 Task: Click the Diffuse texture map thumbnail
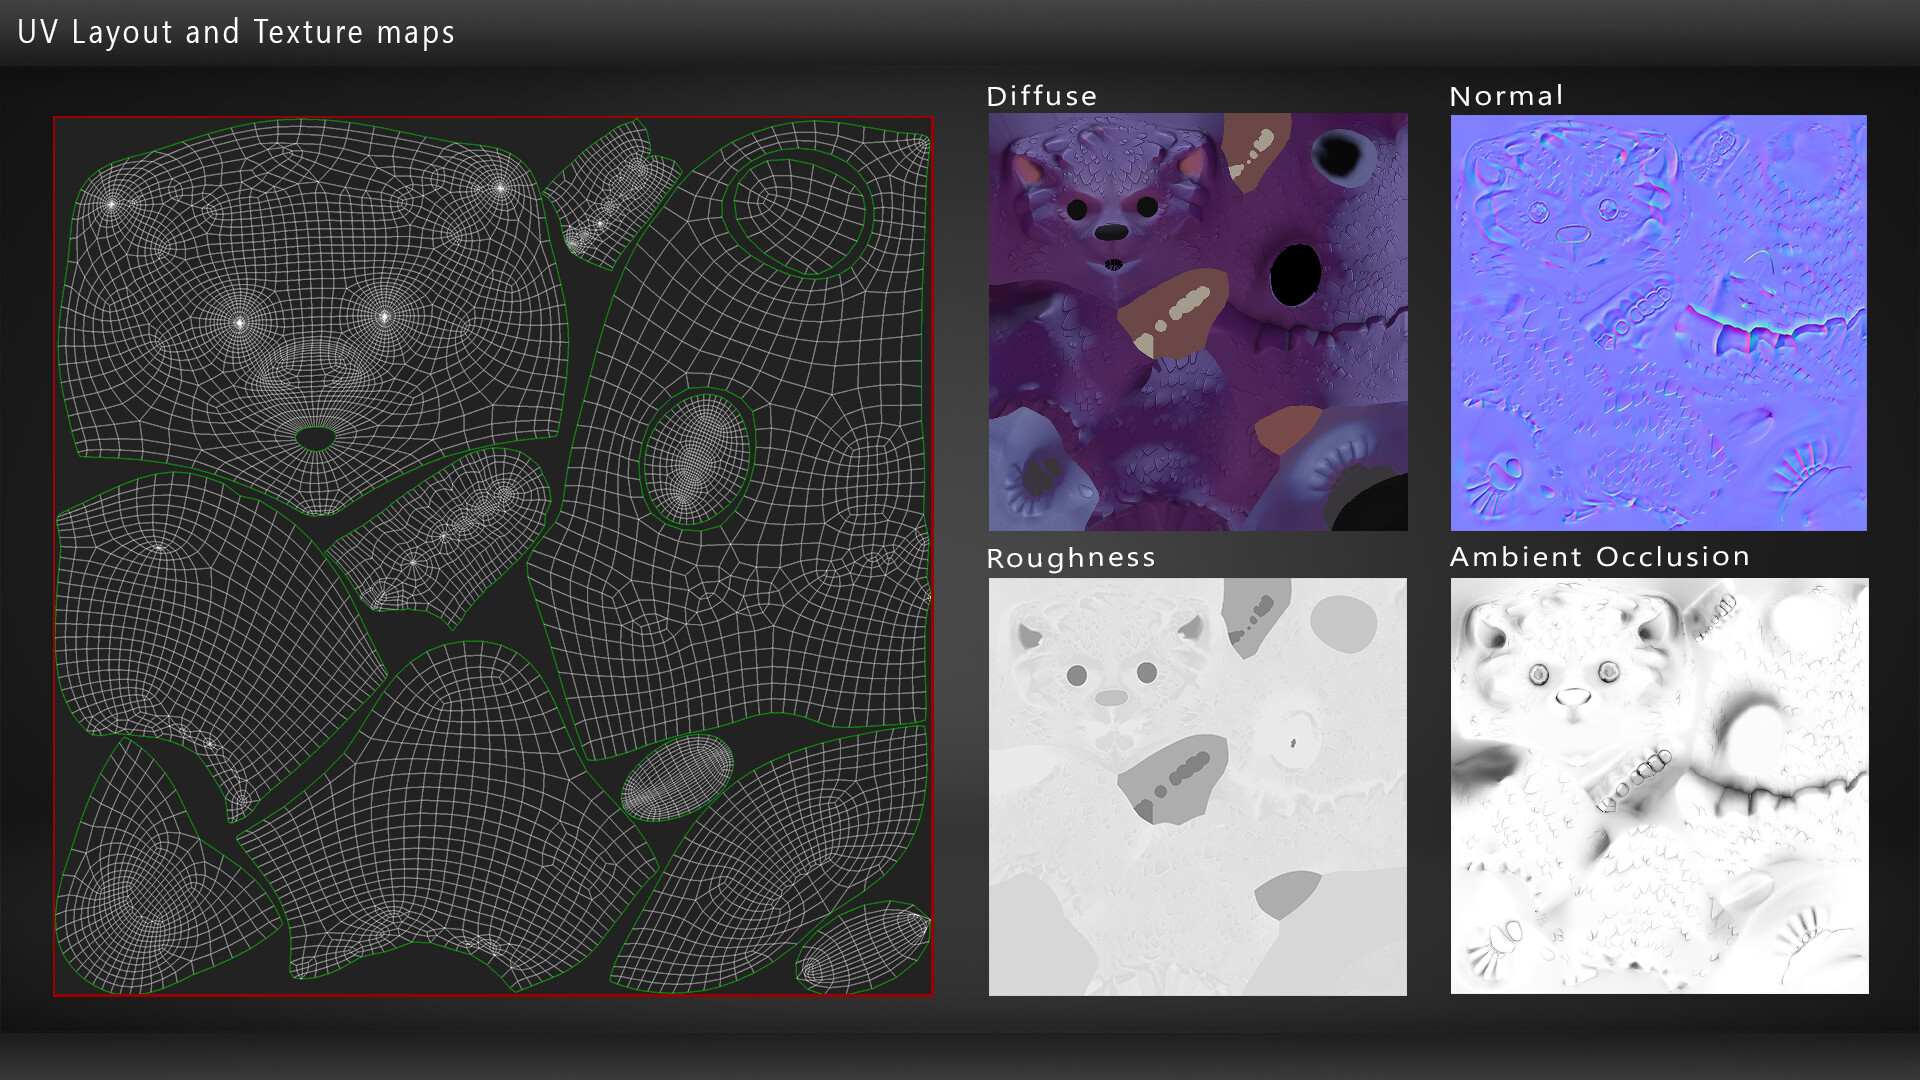[x=1197, y=321]
